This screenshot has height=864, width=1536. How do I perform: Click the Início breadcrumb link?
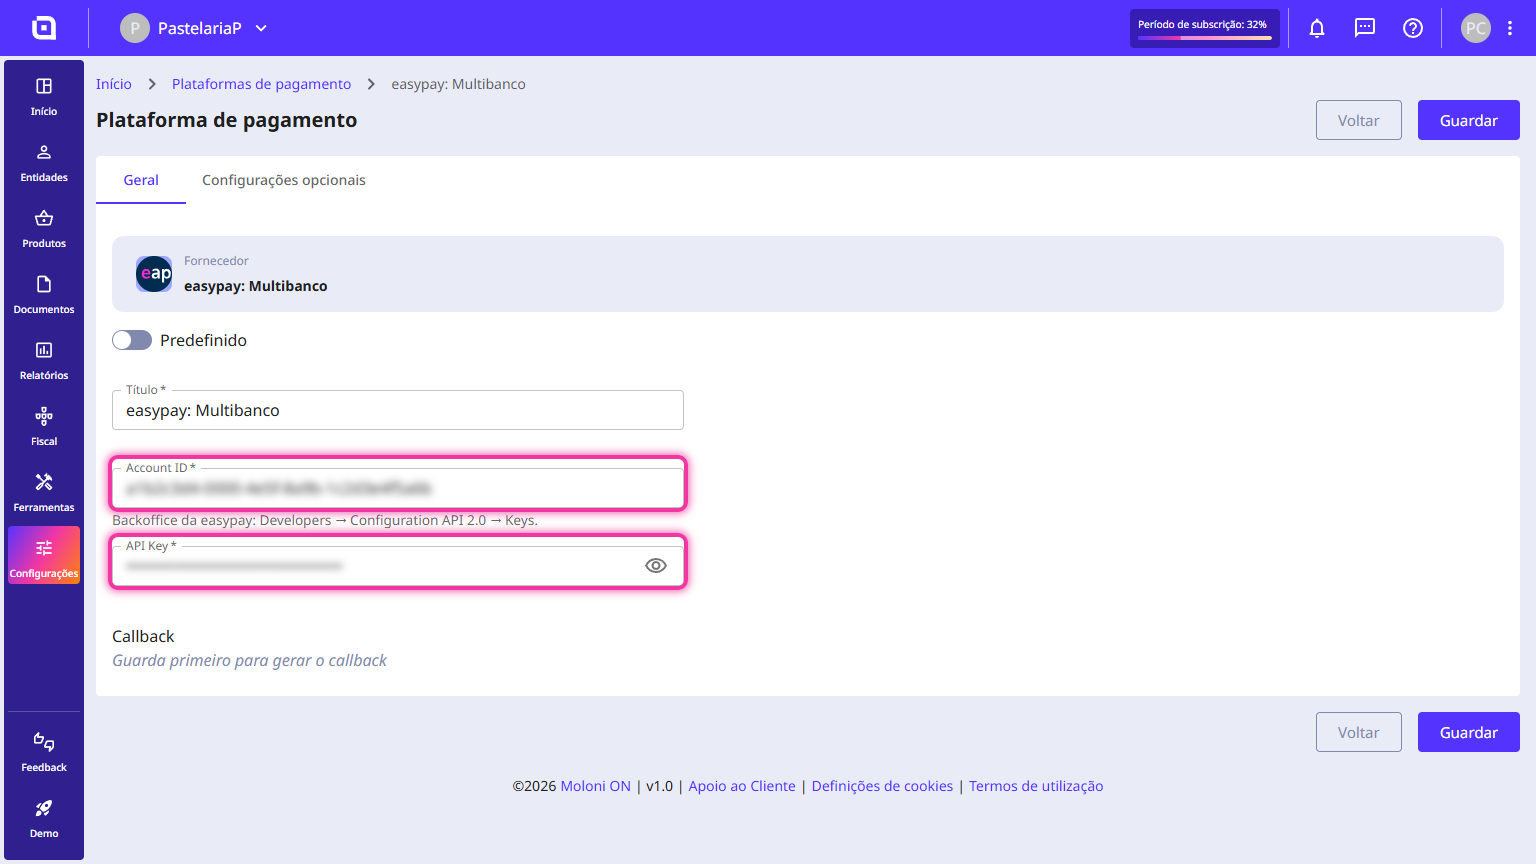pyautogui.click(x=114, y=84)
